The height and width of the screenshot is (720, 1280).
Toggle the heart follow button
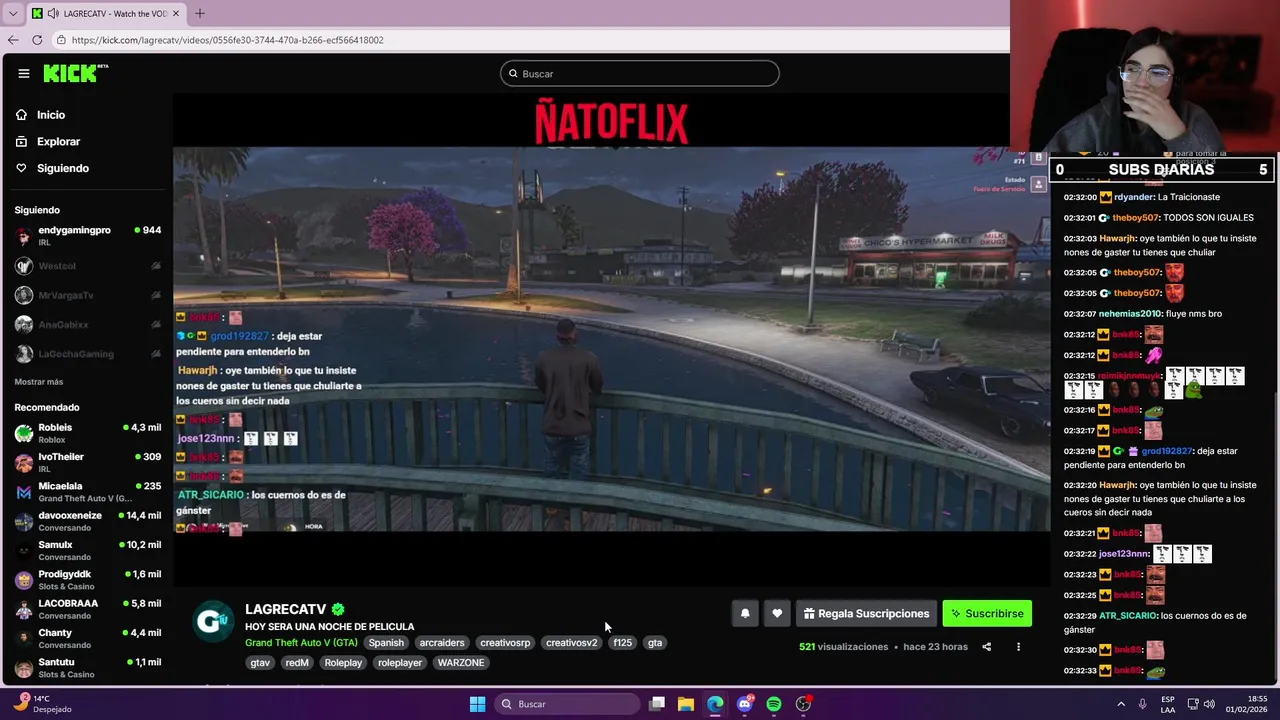(x=777, y=614)
